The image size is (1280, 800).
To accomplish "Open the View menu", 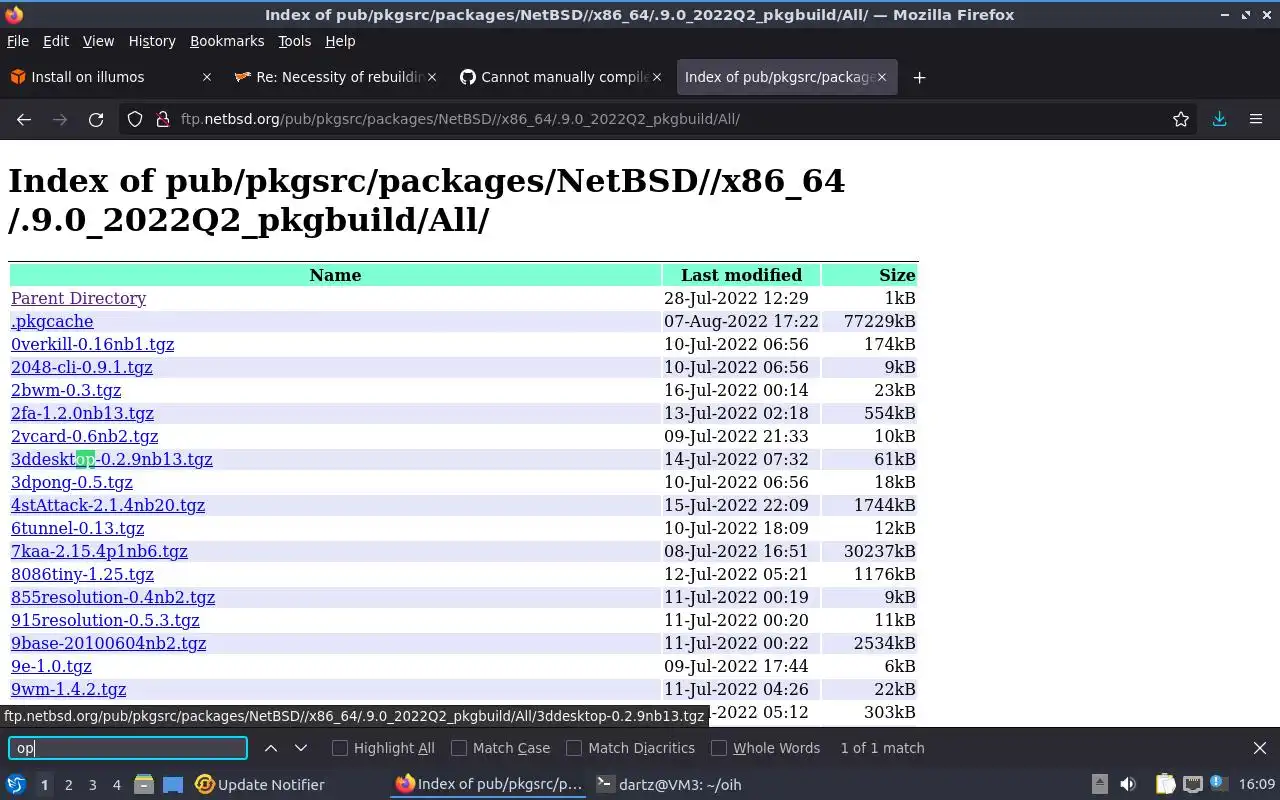I will [x=98, y=41].
